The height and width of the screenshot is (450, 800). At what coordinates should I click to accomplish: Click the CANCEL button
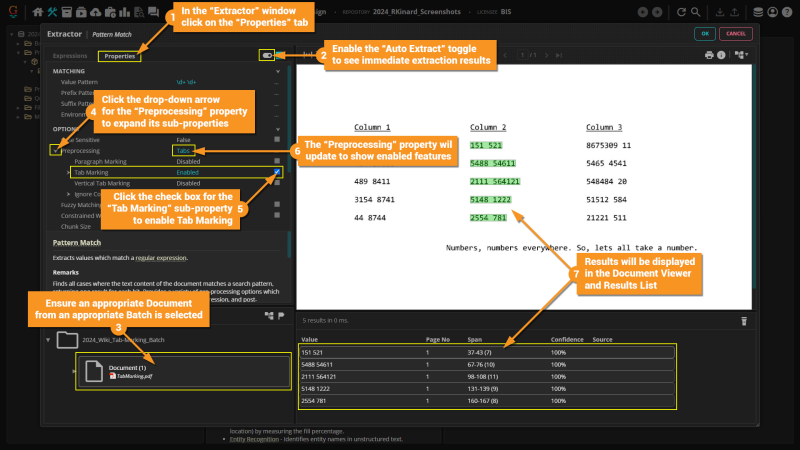point(736,34)
